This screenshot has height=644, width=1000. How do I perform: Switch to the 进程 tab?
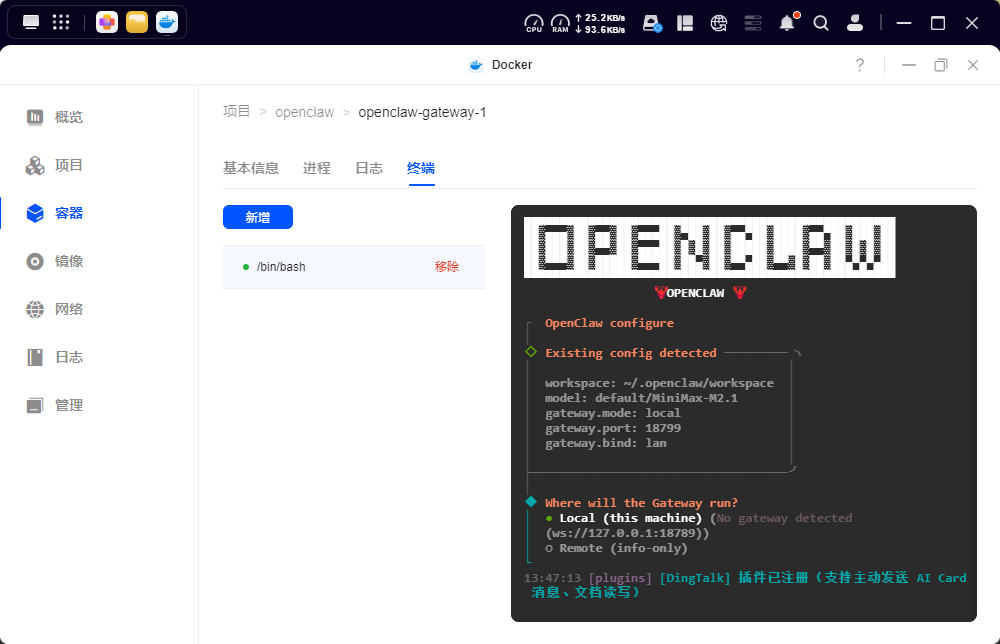pos(316,168)
